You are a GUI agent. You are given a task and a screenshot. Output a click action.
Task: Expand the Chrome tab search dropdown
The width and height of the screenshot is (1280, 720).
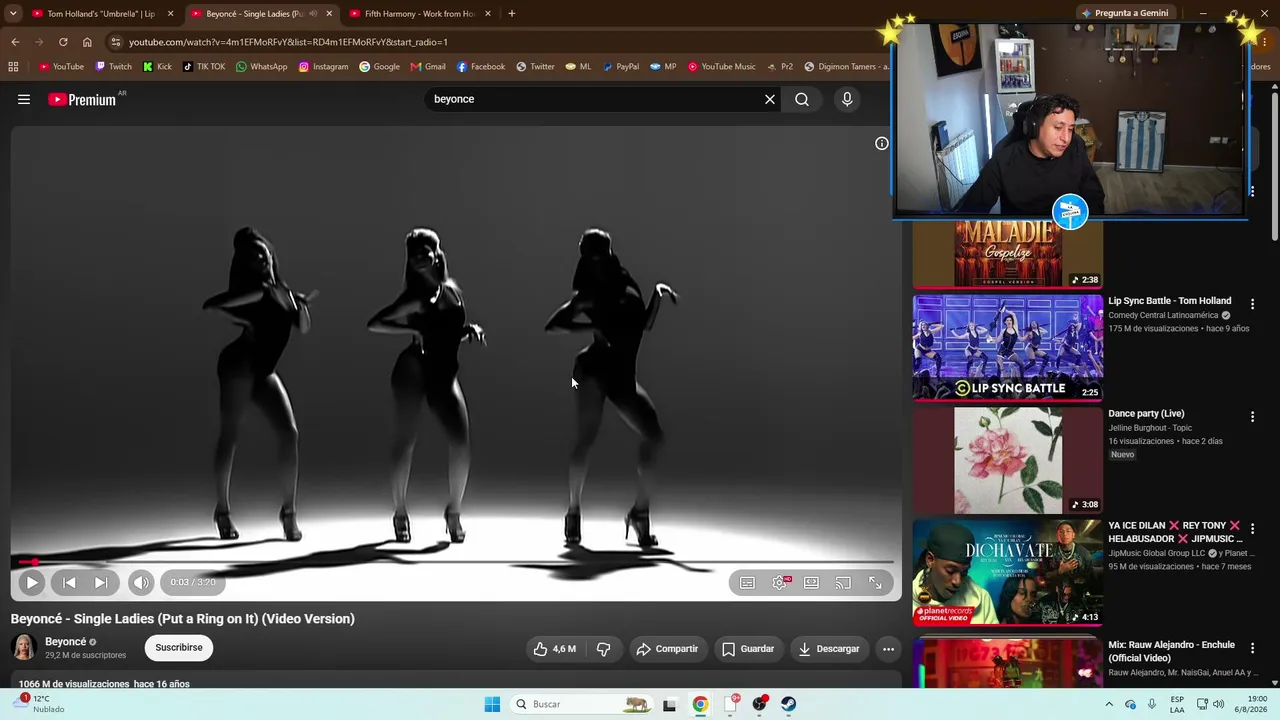pyautogui.click(x=13, y=14)
